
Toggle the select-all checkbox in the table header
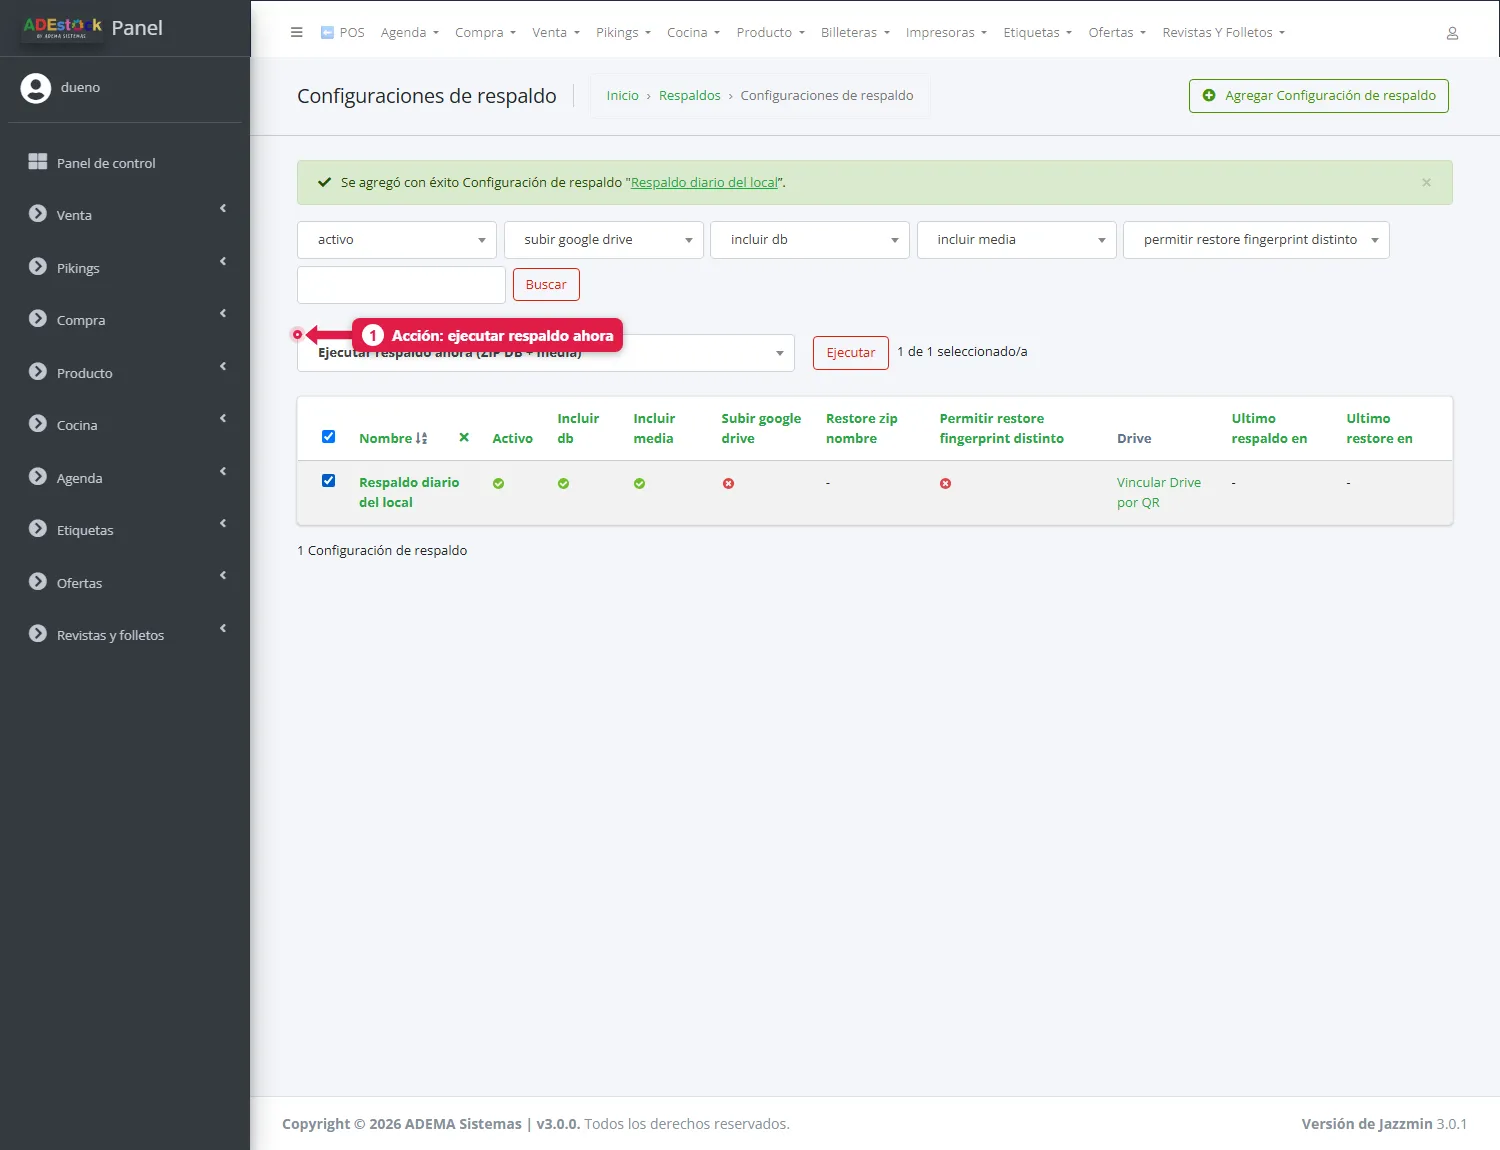pos(328,436)
